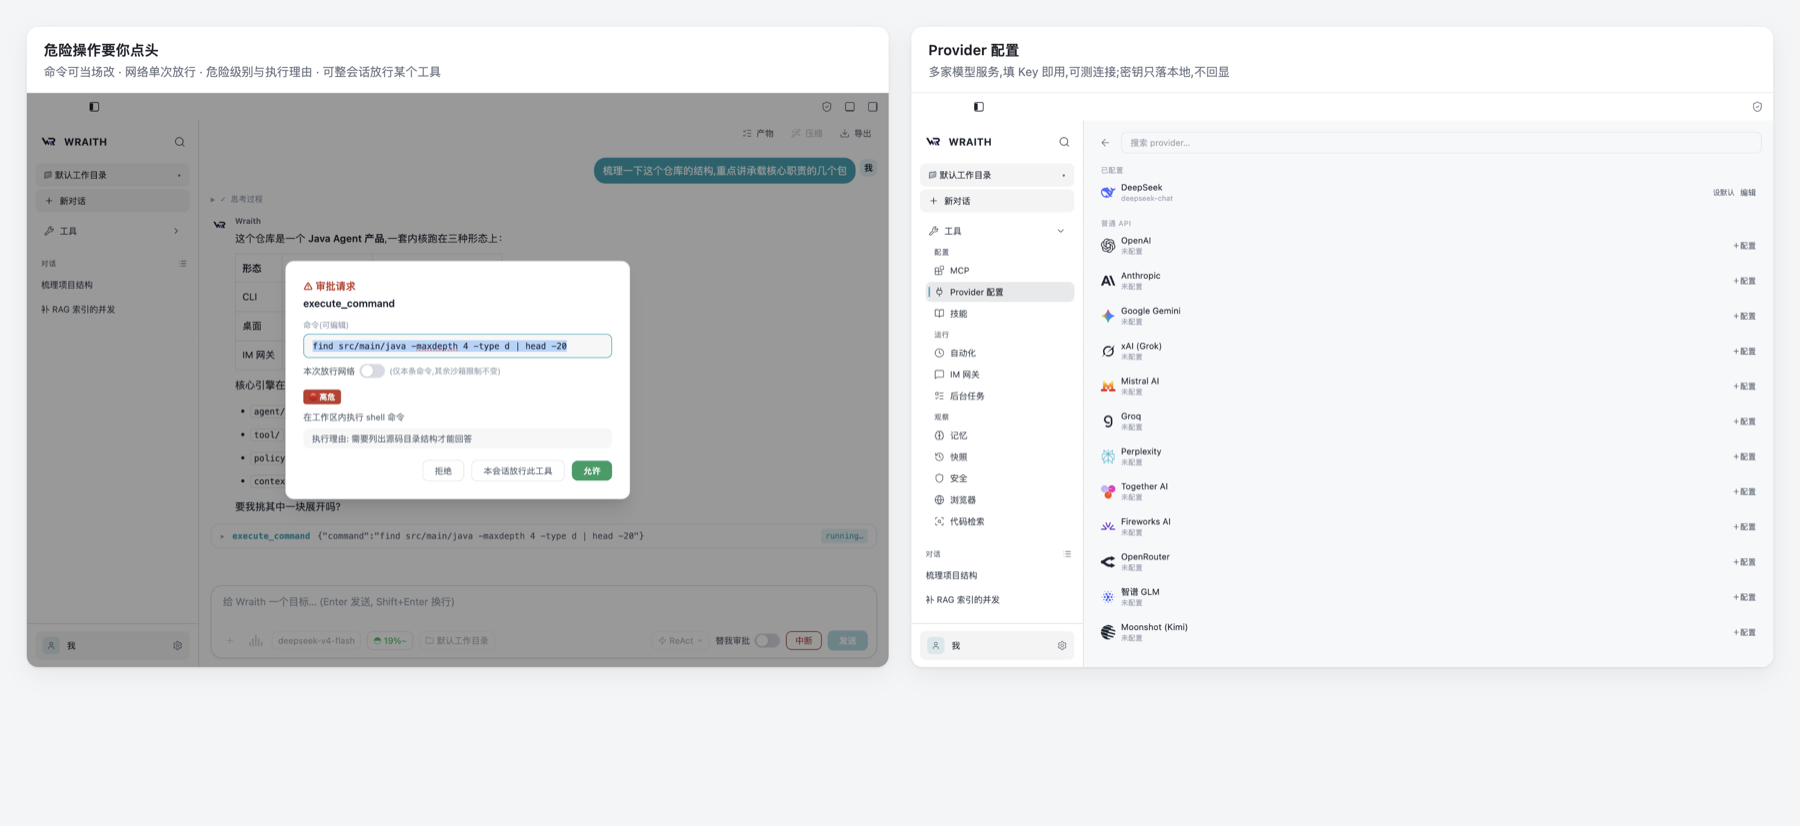Screen dimensions: 1800x826
Task: Select Provider 配置 in the sidebar
Action: point(1000,292)
